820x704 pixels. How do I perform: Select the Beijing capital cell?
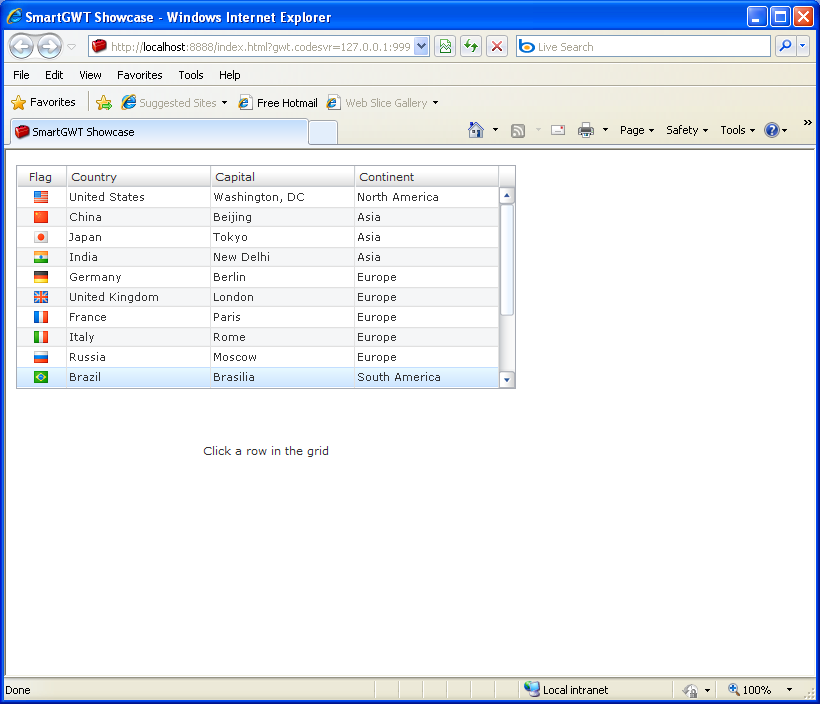283,217
